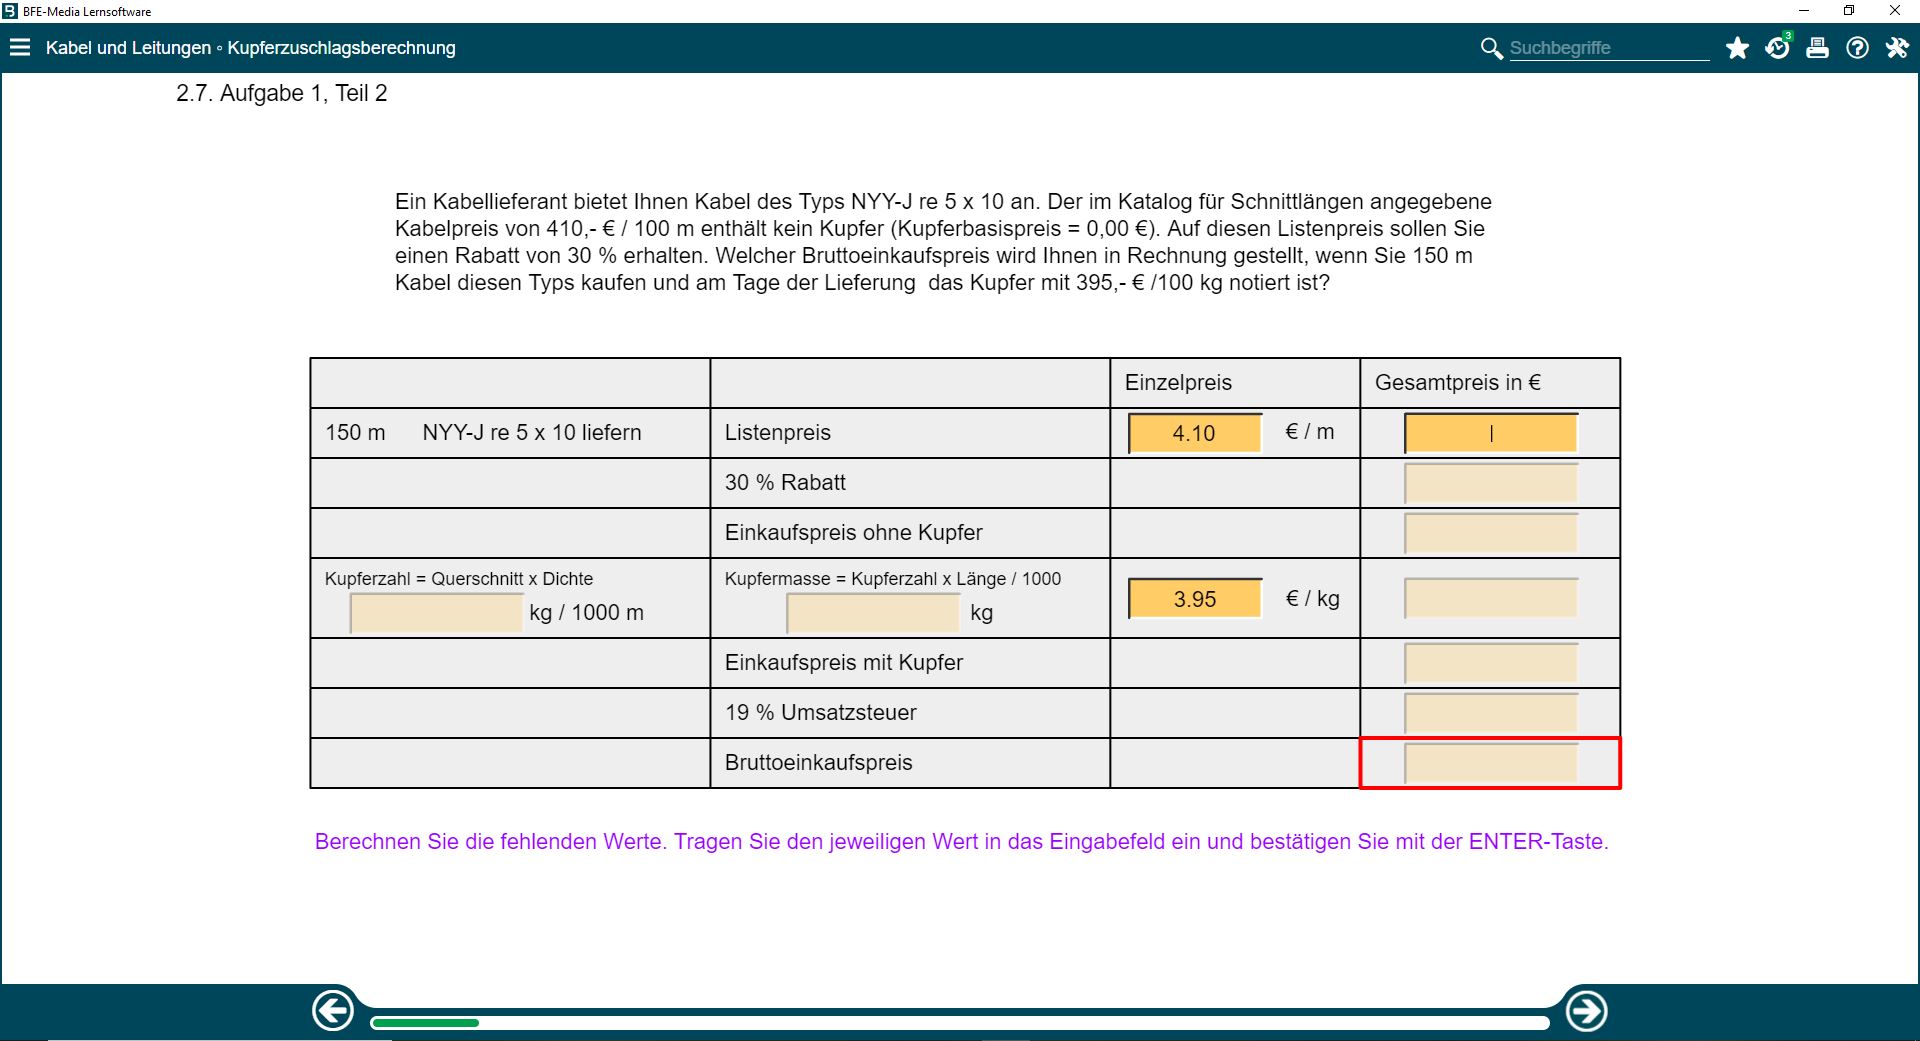1920x1041 pixels.
Task: Focus the Einkaufspreis ohne Kupfer field
Action: pos(1490,533)
